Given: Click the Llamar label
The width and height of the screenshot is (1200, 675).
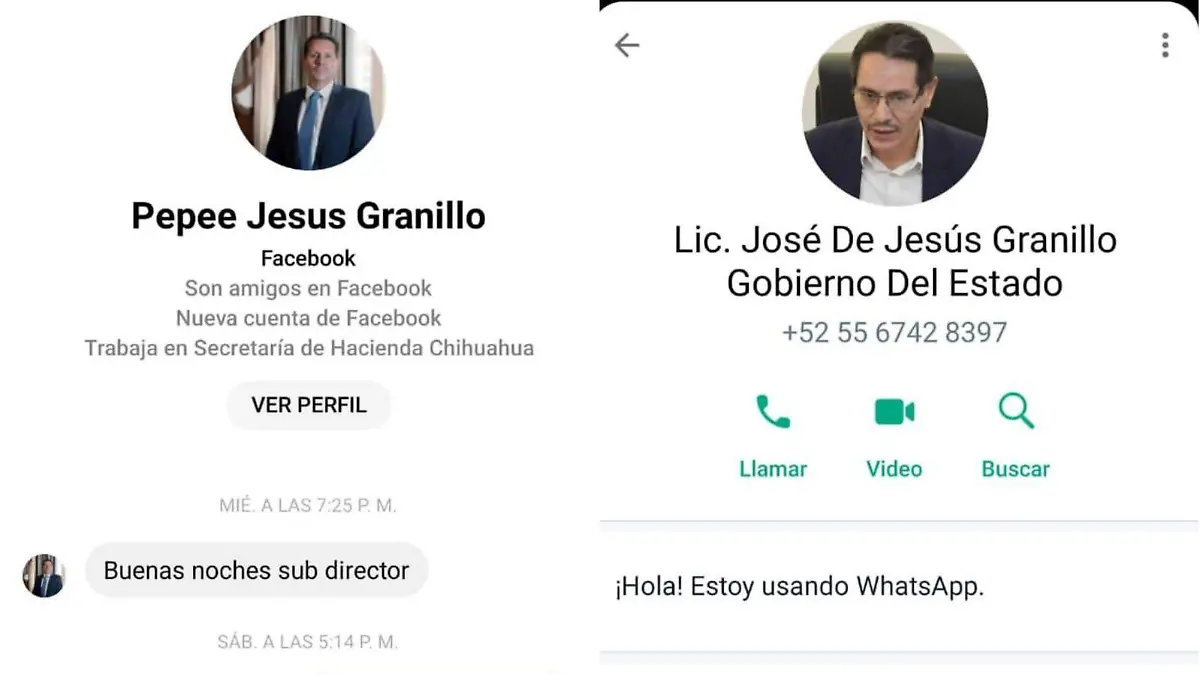Looking at the screenshot, I should 773,469.
